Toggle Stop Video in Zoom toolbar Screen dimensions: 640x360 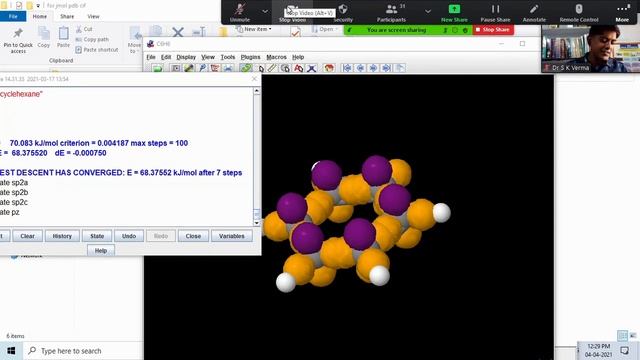point(292,13)
